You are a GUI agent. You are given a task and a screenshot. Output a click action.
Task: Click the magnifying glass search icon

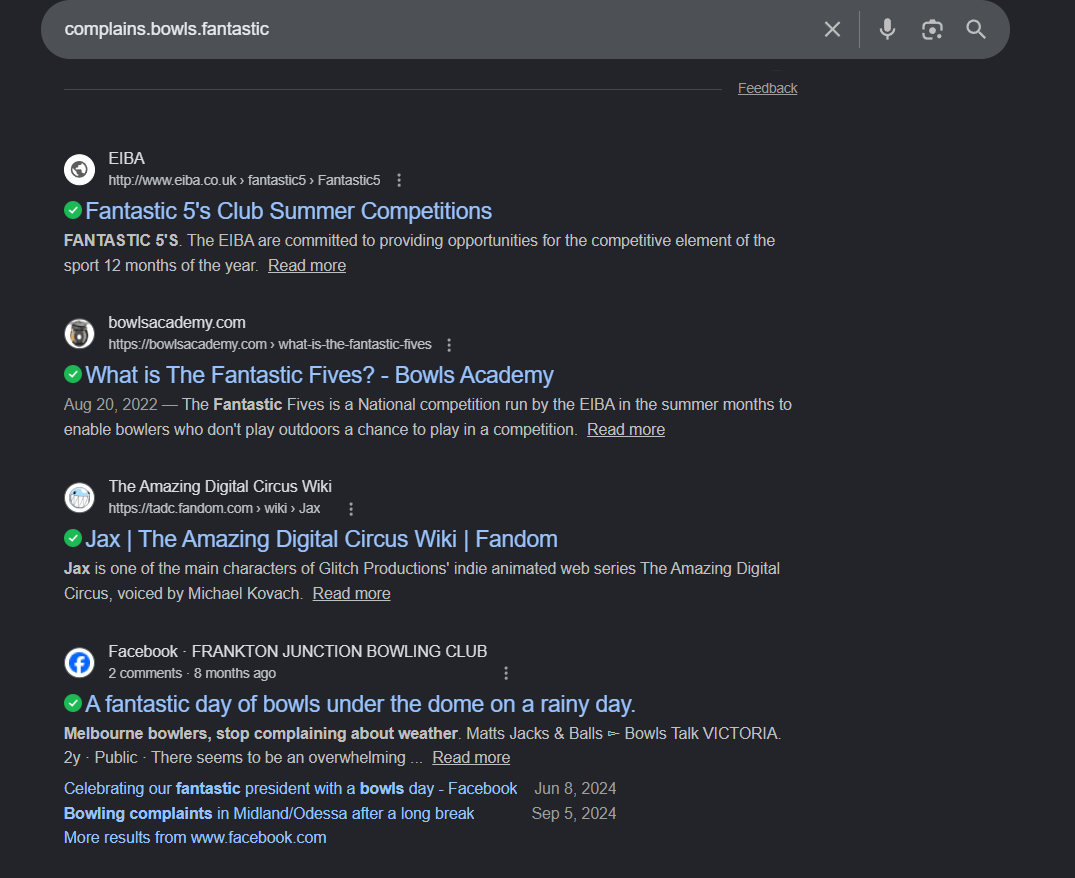[x=976, y=29]
